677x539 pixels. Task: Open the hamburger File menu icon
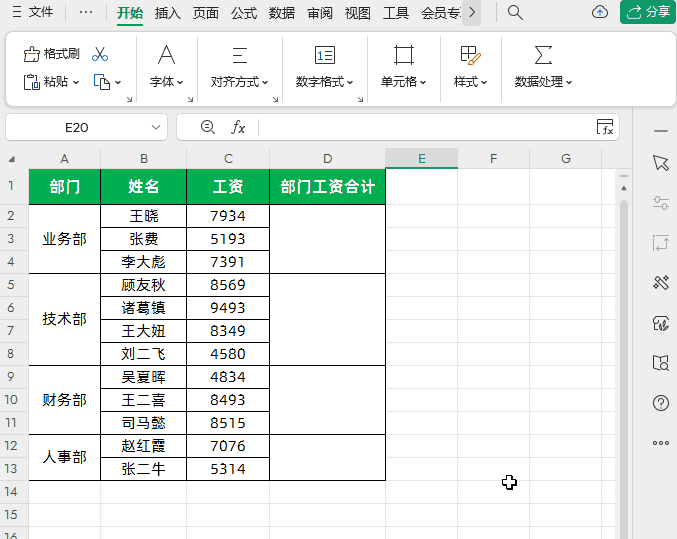click(17, 12)
